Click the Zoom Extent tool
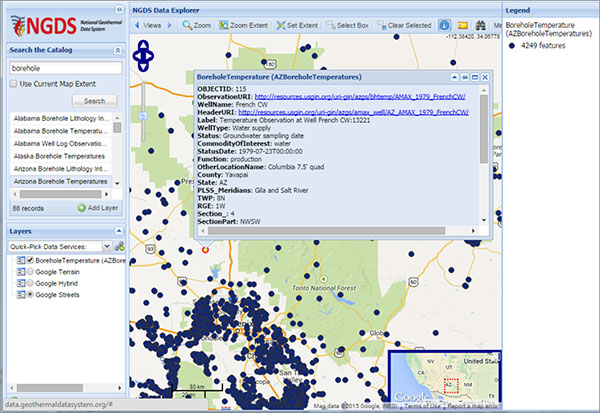 [243, 25]
